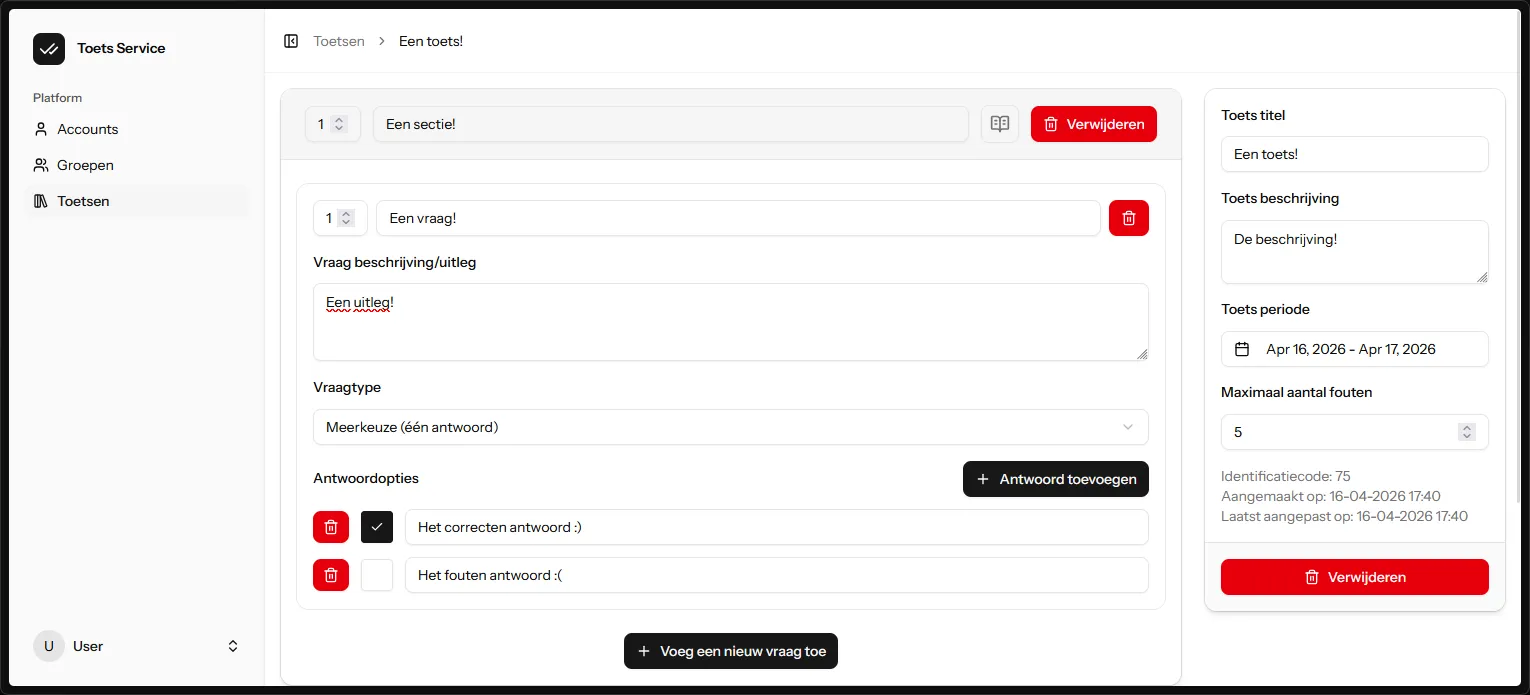This screenshot has height=695, width=1530.
Task: Expand the User account menu chevron
Action: 233,646
